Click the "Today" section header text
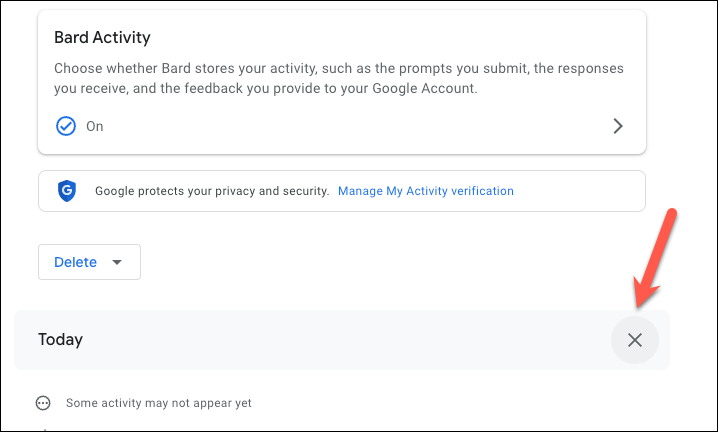The height and width of the screenshot is (432, 718). [60, 340]
